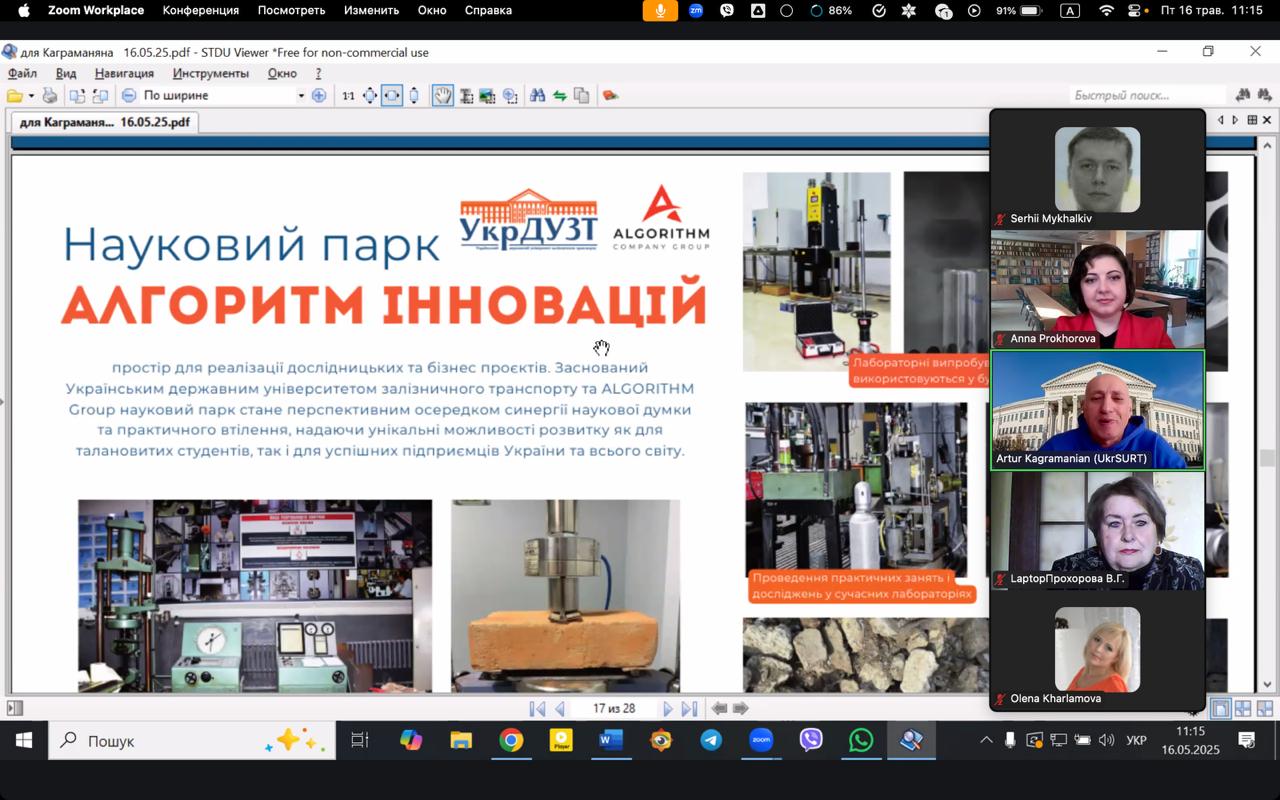1280x800 pixels.
Task: Navigate forward in view history
Action: tap(741, 708)
